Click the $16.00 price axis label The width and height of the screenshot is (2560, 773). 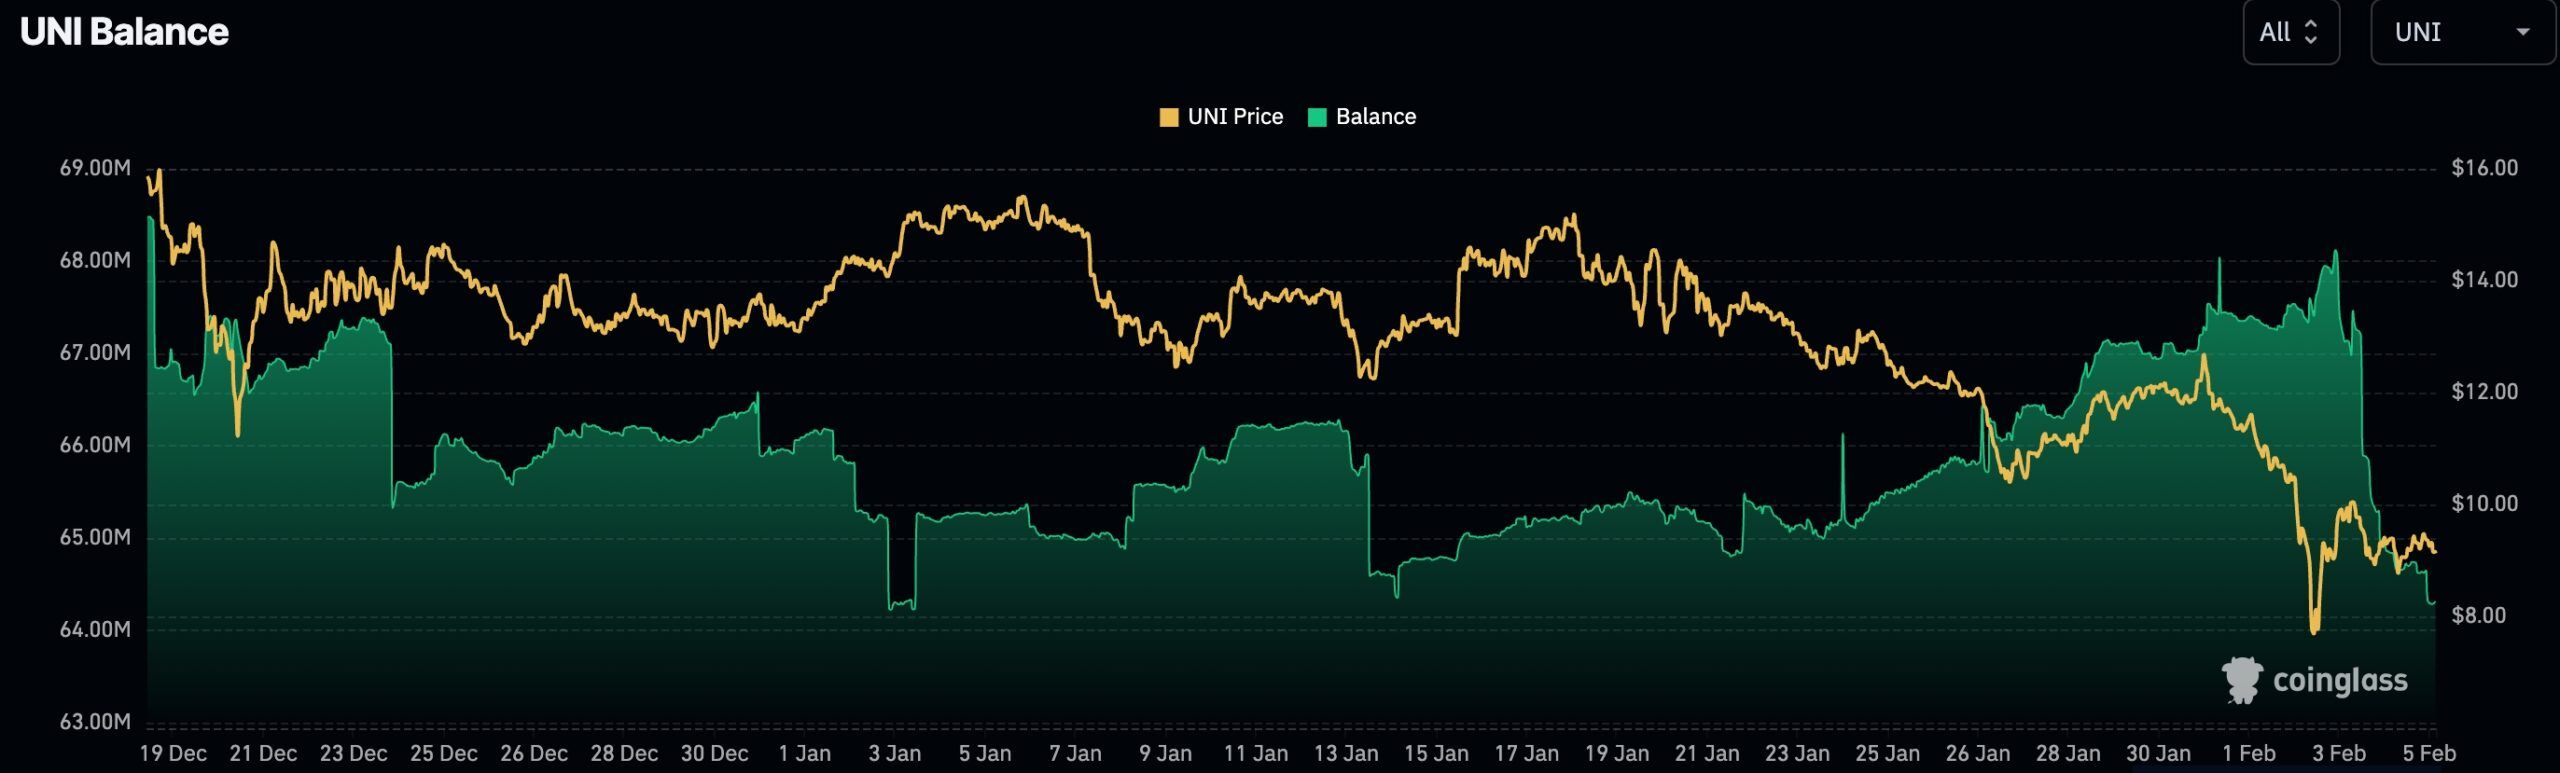[2485, 168]
